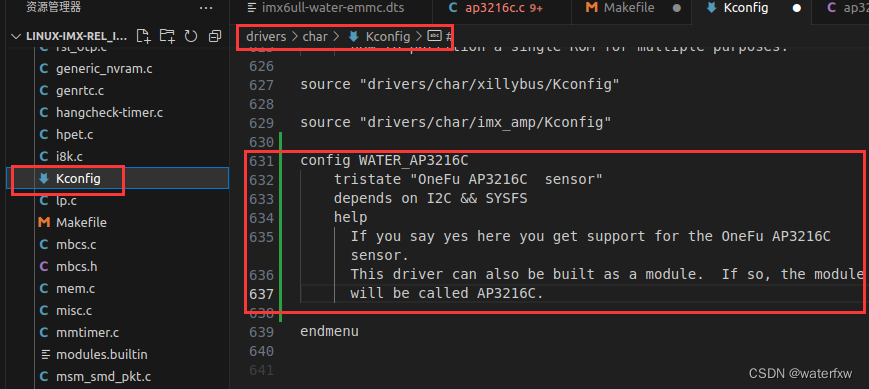Switch to the Makefile editor tab
Viewport: 869px width, 389px height.
628,8
